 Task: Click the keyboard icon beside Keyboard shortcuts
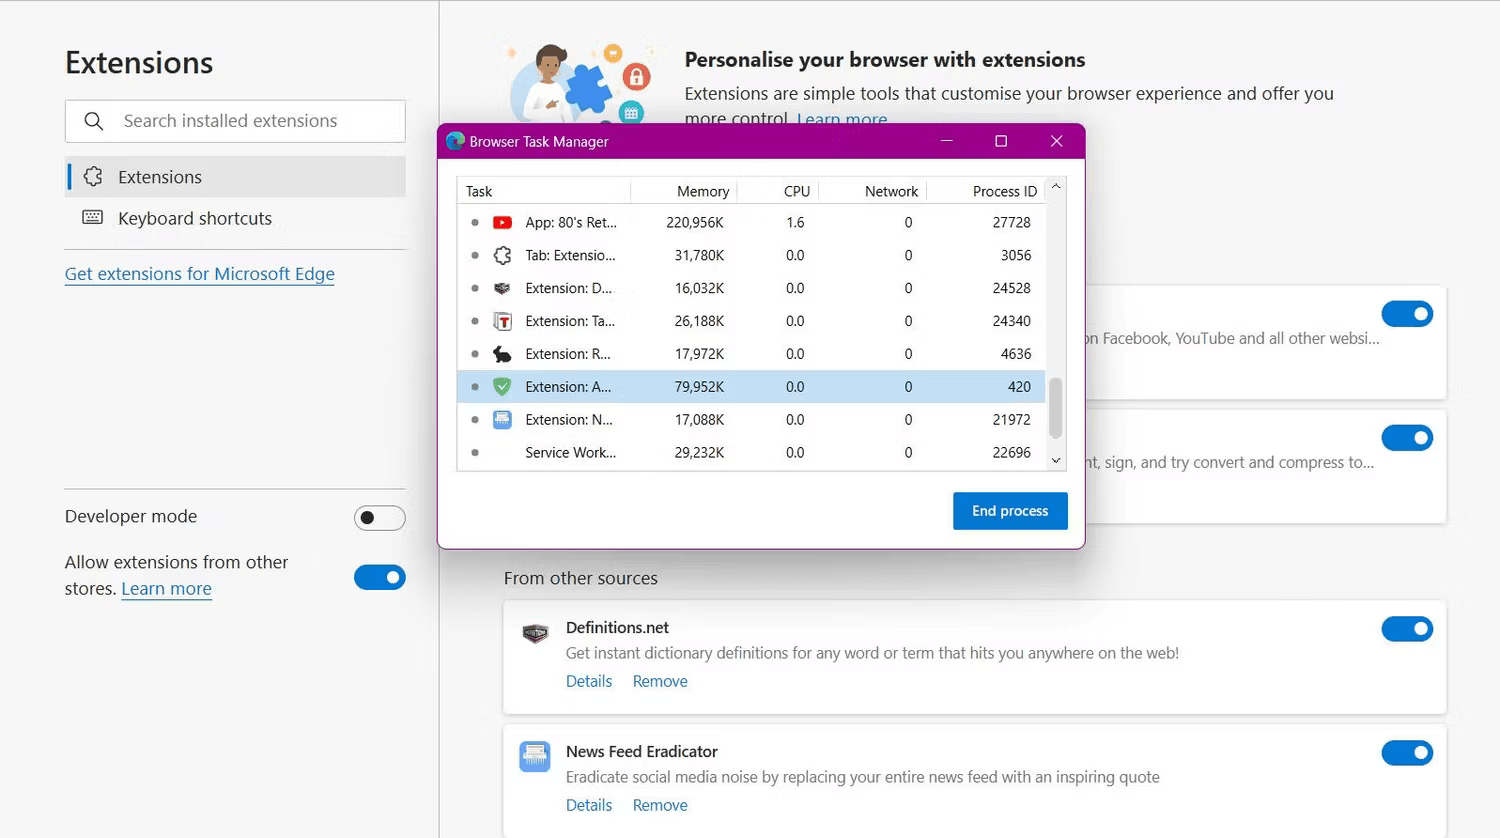click(93, 217)
